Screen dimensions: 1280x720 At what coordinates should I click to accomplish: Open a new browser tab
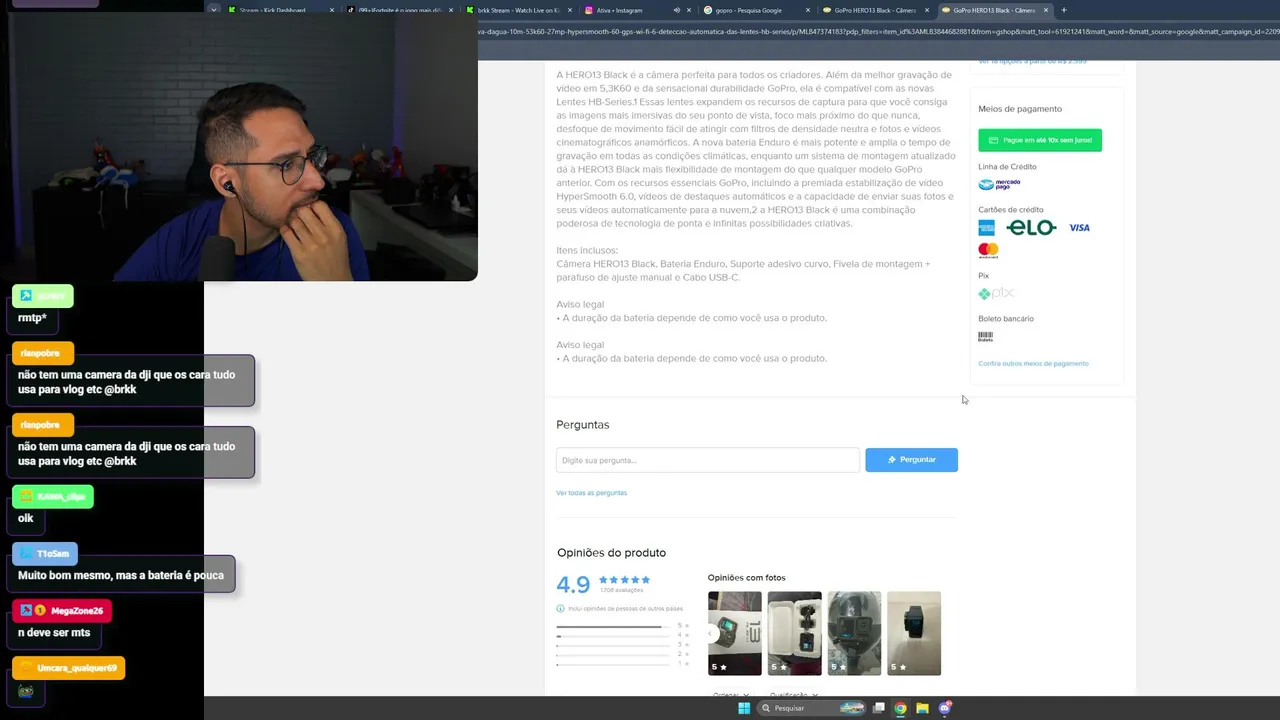1063,10
